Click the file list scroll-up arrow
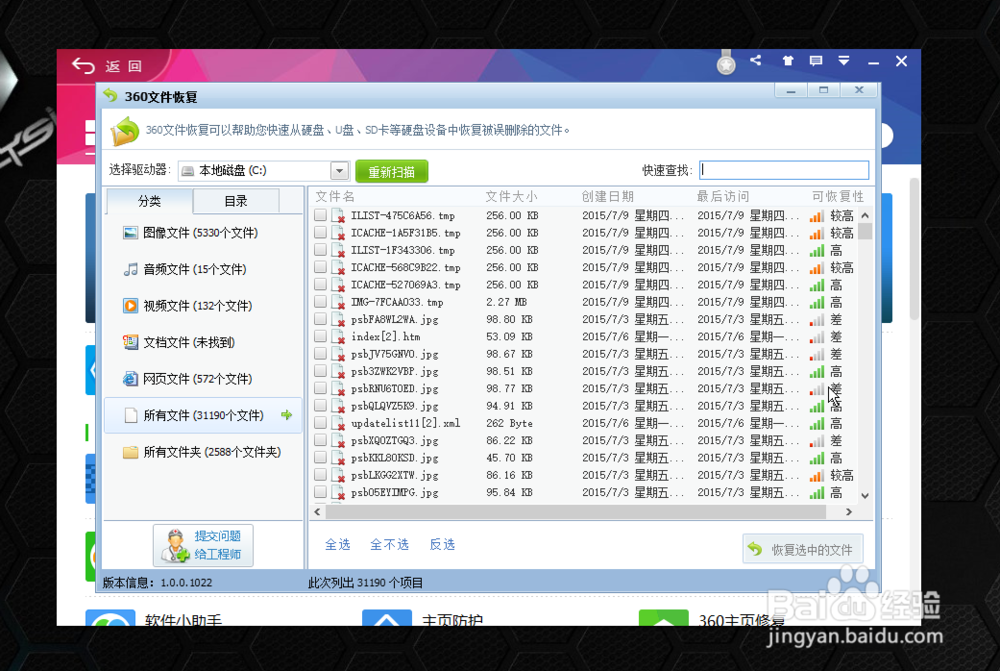 tap(865, 216)
